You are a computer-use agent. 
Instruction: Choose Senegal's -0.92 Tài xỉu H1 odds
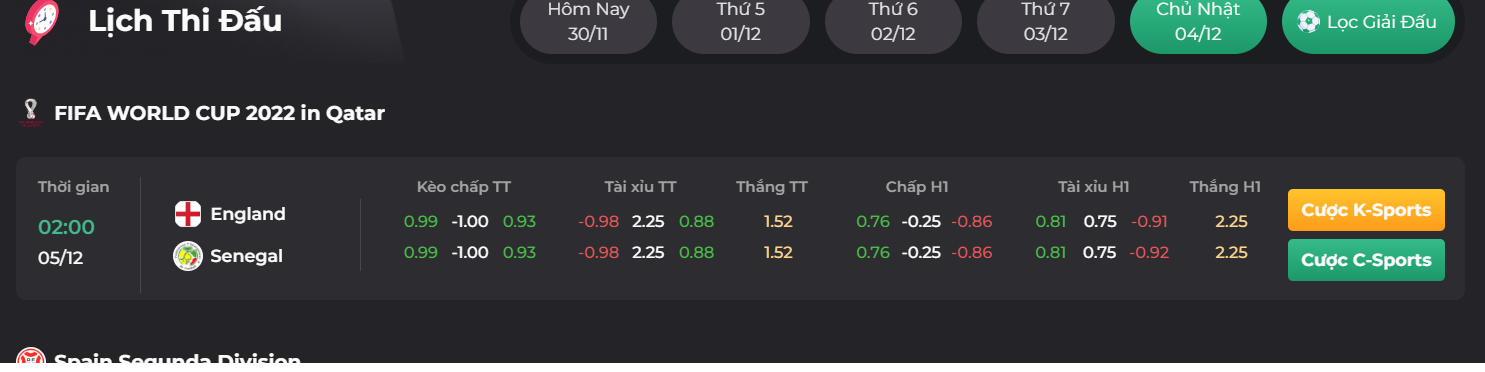(x=1149, y=252)
